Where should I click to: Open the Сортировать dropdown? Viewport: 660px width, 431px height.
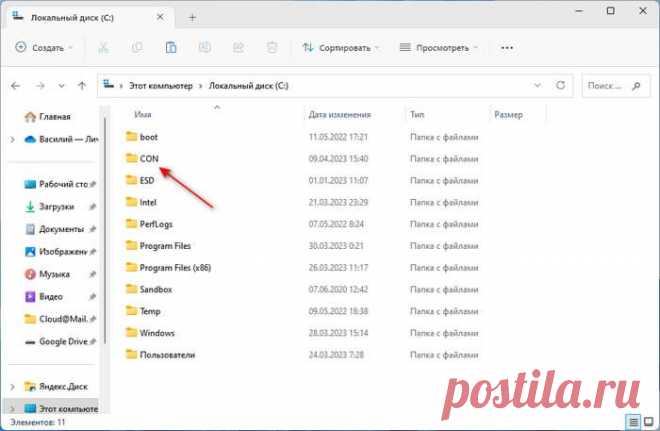pyautogui.click(x=341, y=48)
